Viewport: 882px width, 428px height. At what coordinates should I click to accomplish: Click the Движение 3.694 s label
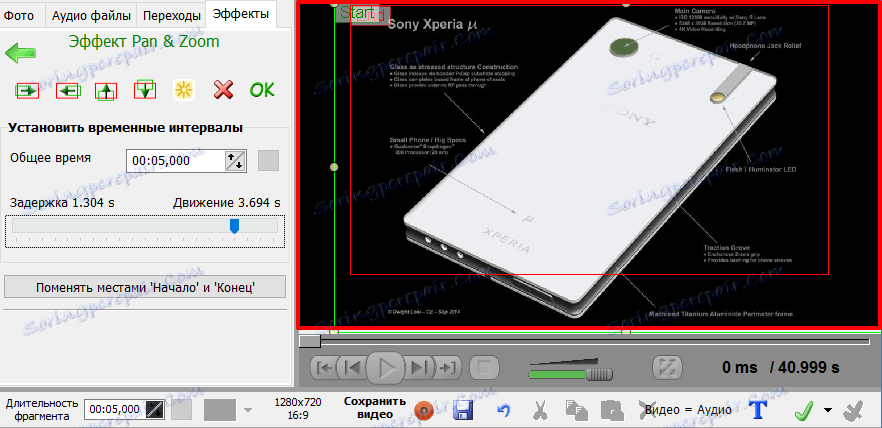tap(227, 202)
